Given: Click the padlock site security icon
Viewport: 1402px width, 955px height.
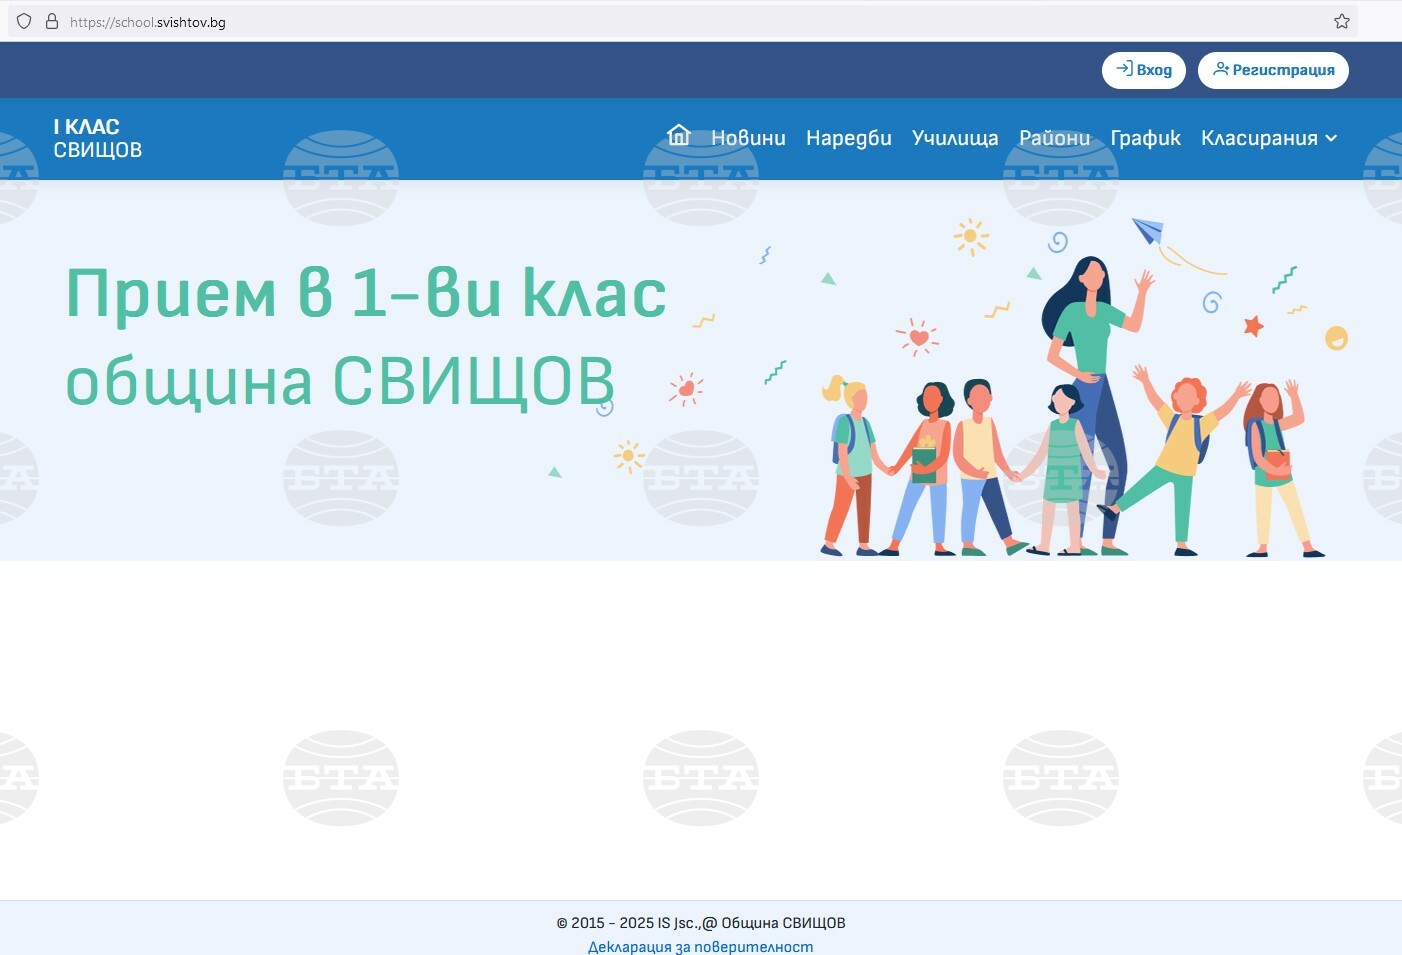Looking at the screenshot, I should [52, 21].
